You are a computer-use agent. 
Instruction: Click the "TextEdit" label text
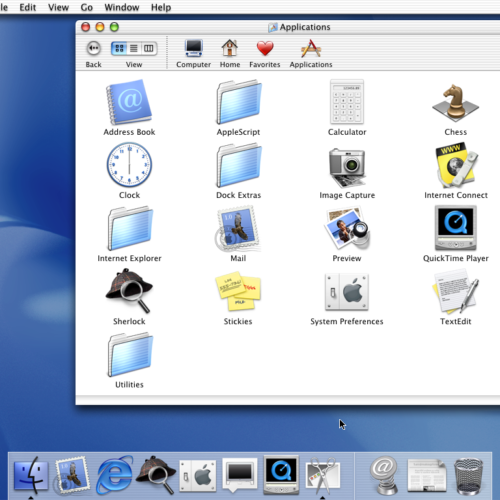[x=455, y=321]
